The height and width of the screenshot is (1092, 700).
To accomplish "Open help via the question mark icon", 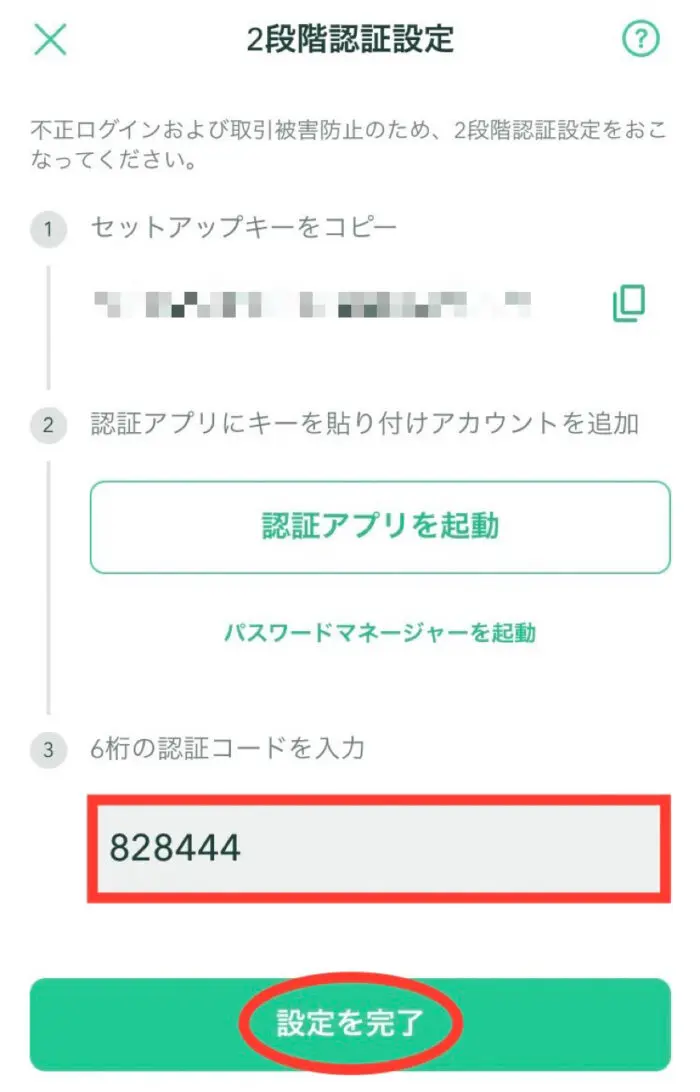I will coord(640,39).
